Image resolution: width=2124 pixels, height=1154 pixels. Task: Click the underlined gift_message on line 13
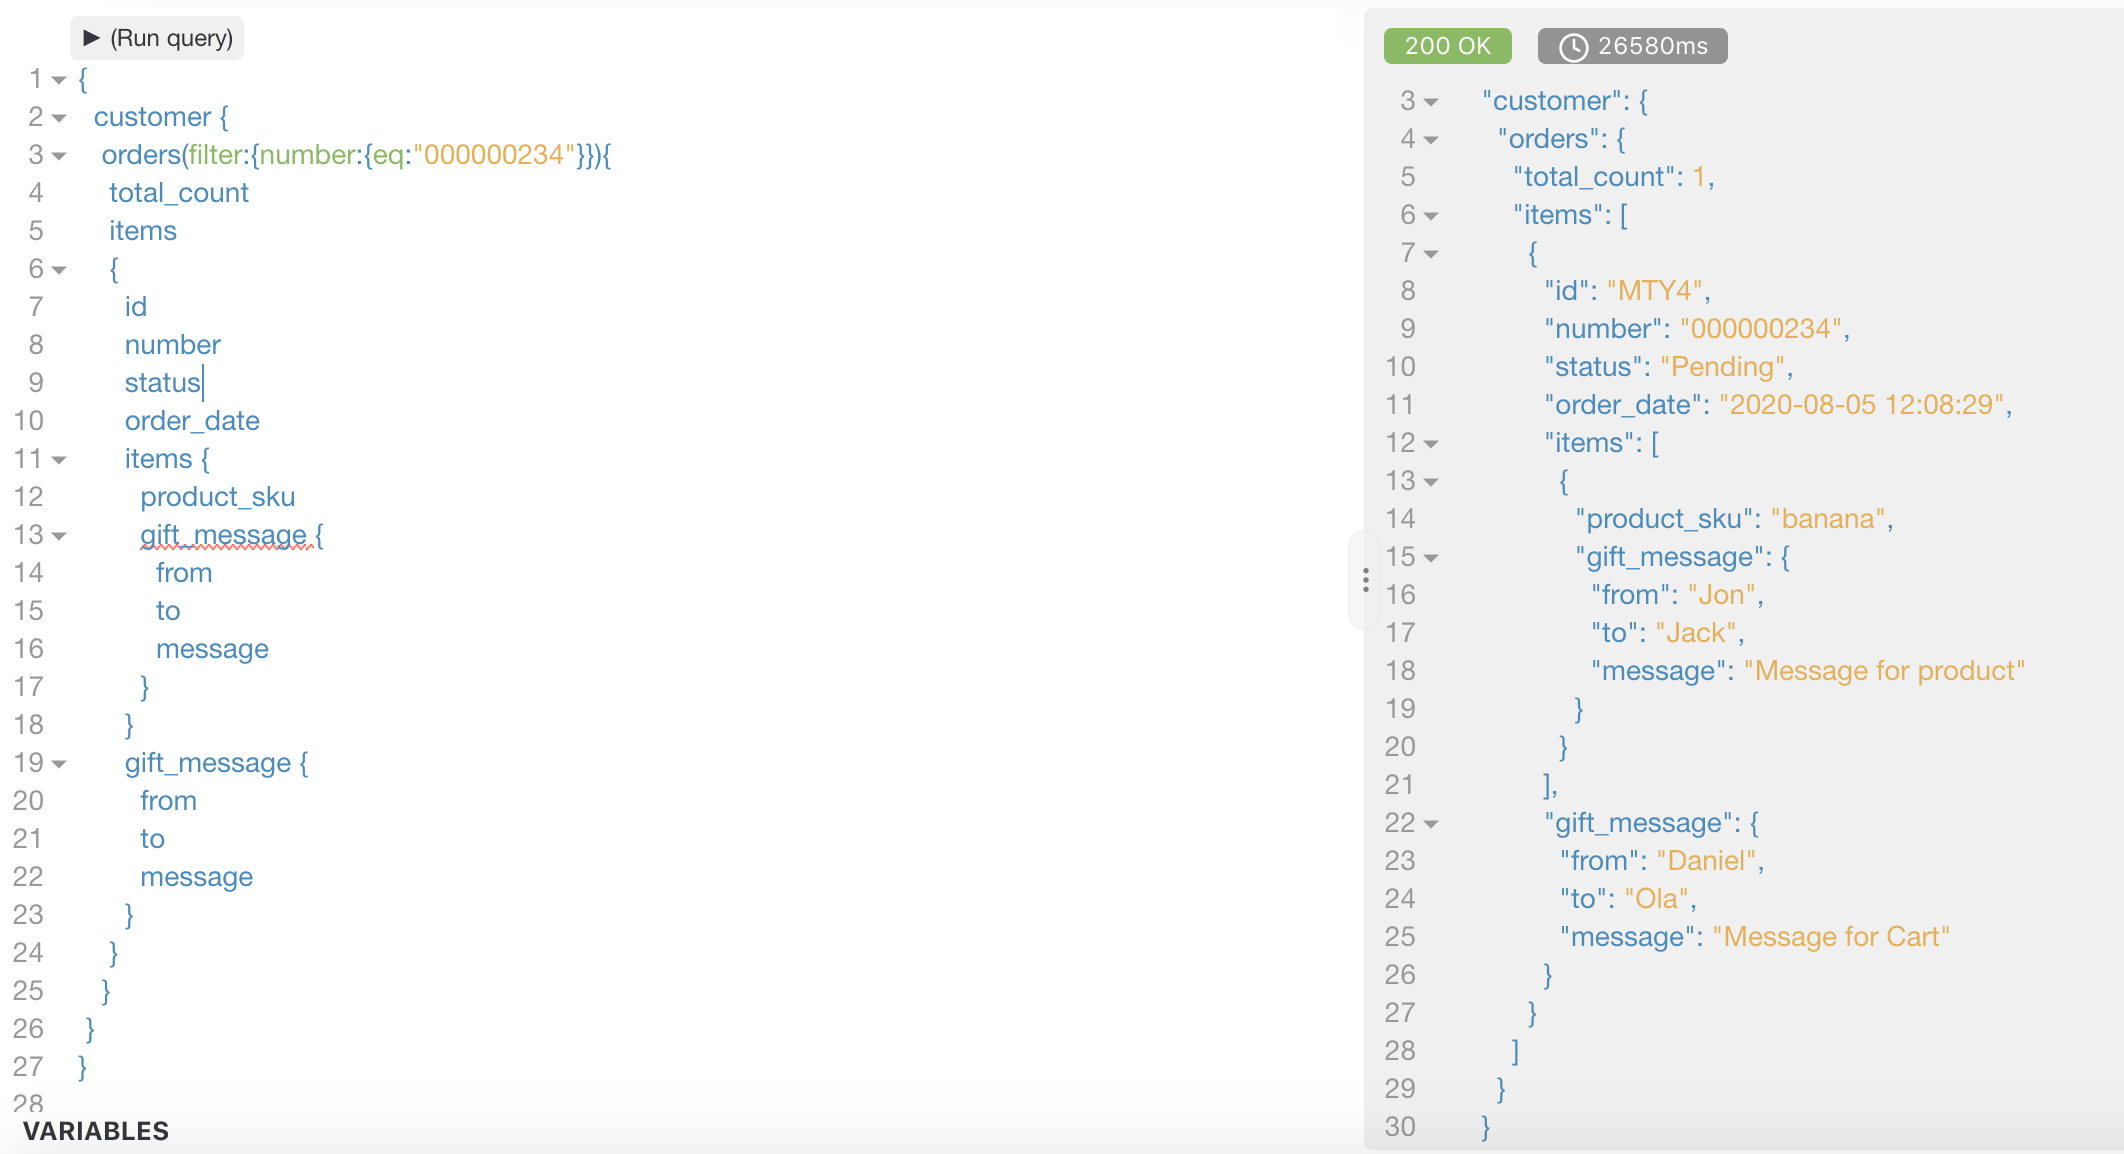pyautogui.click(x=223, y=535)
